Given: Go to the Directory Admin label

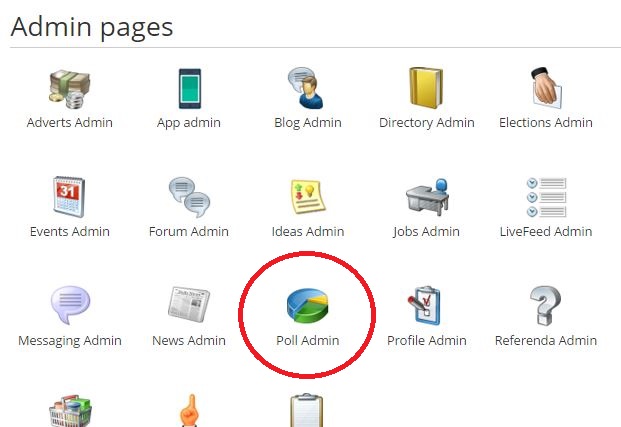Looking at the screenshot, I should (x=427, y=123).
